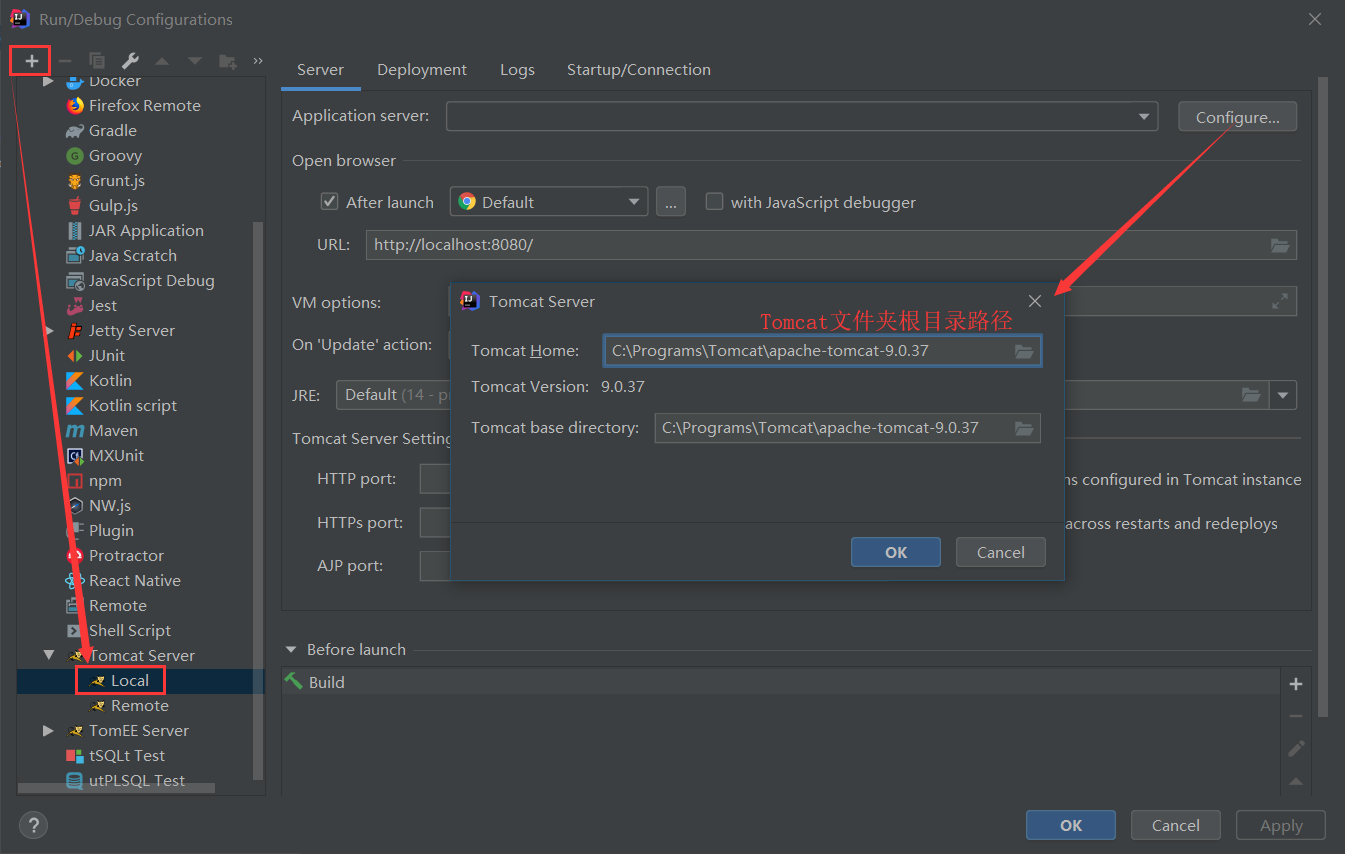Open the Application server dropdown

pos(1144,117)
